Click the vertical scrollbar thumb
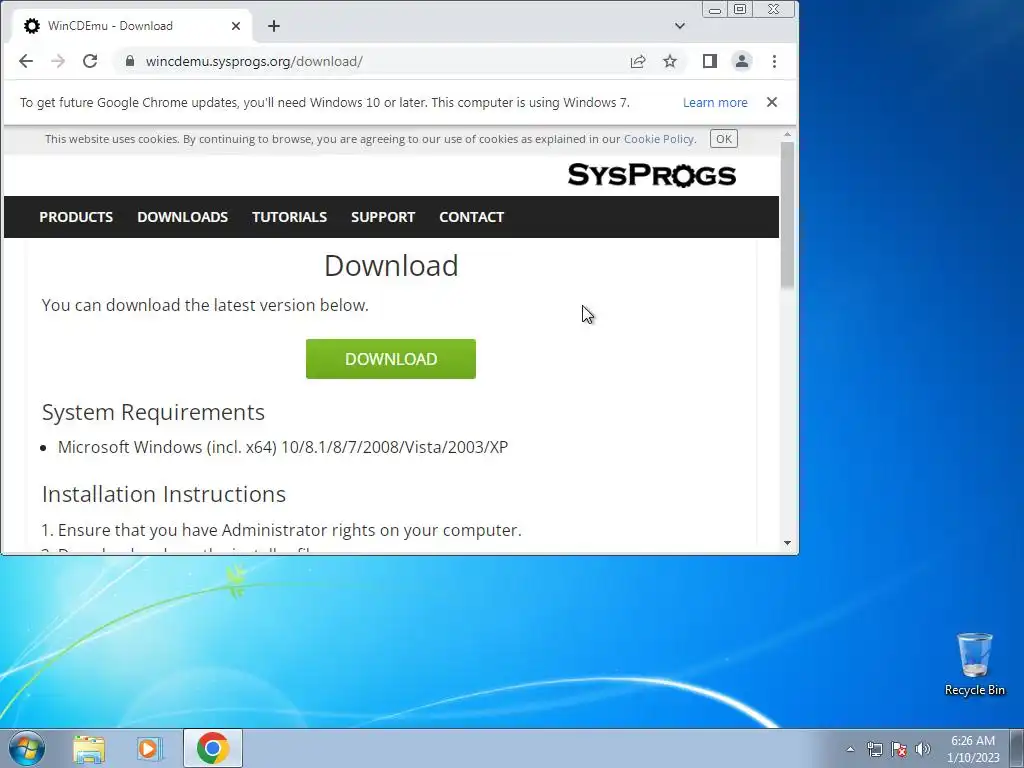The height and width of the screenshot is (768, 1024). (x=787, y=215)
